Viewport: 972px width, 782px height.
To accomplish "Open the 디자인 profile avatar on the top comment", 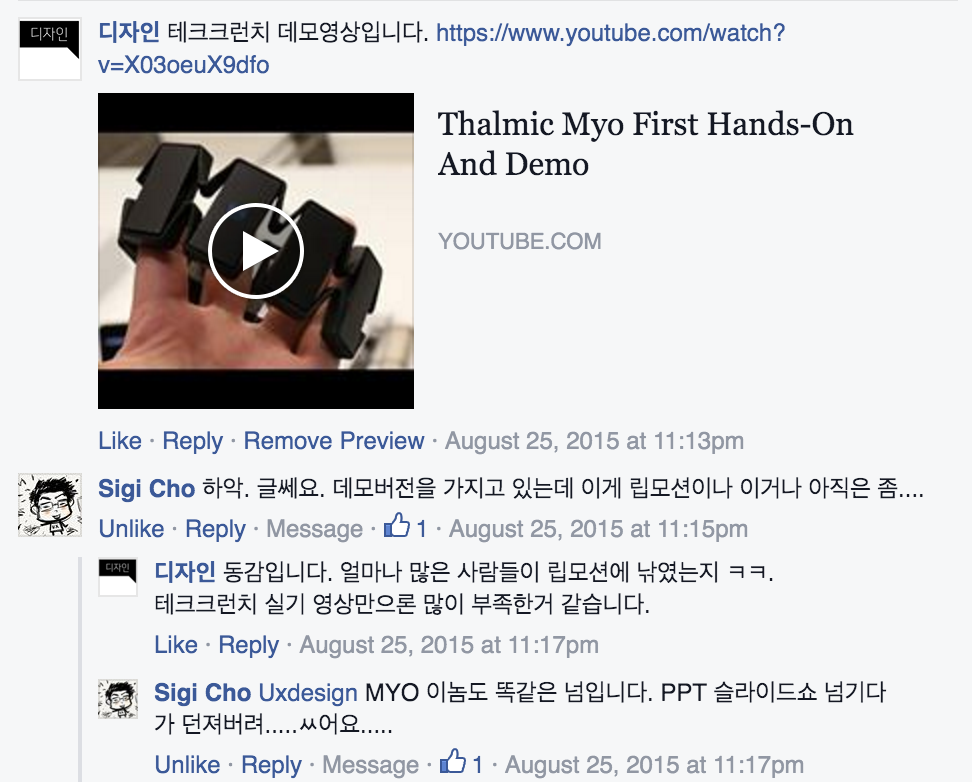I will pos(50,49).
